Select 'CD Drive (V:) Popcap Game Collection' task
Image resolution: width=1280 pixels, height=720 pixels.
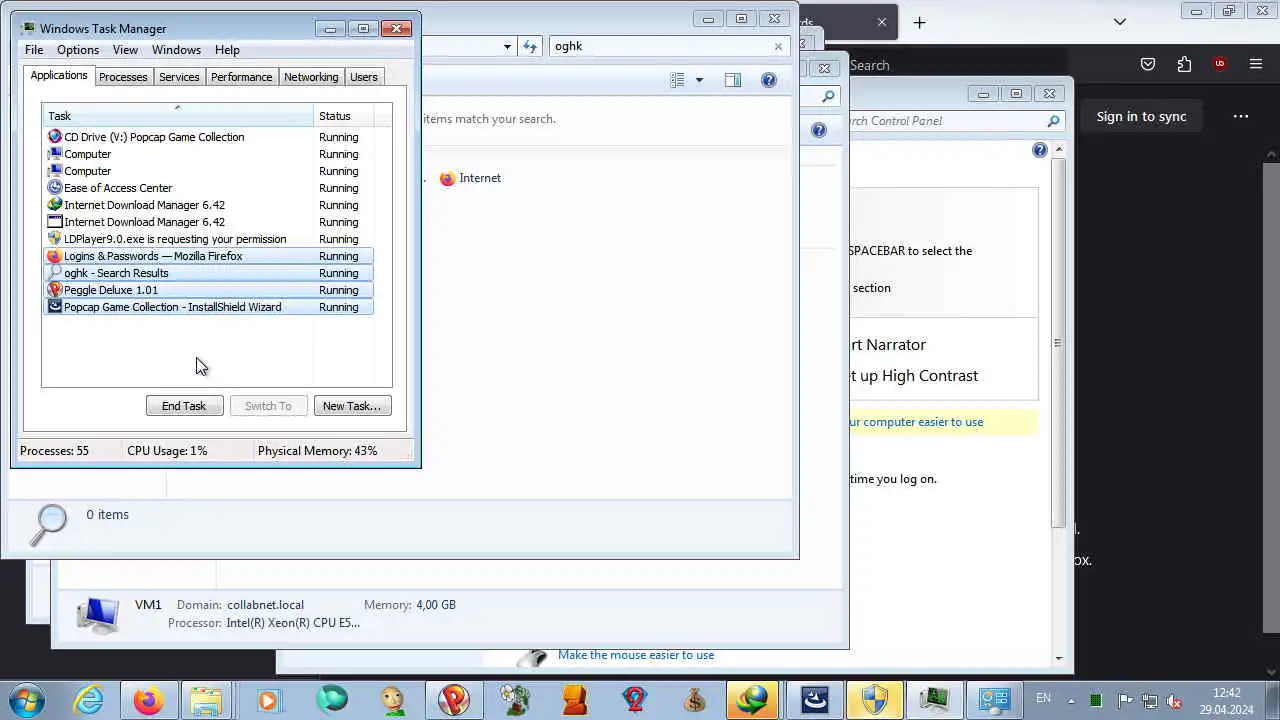click(x=209, y=137)
